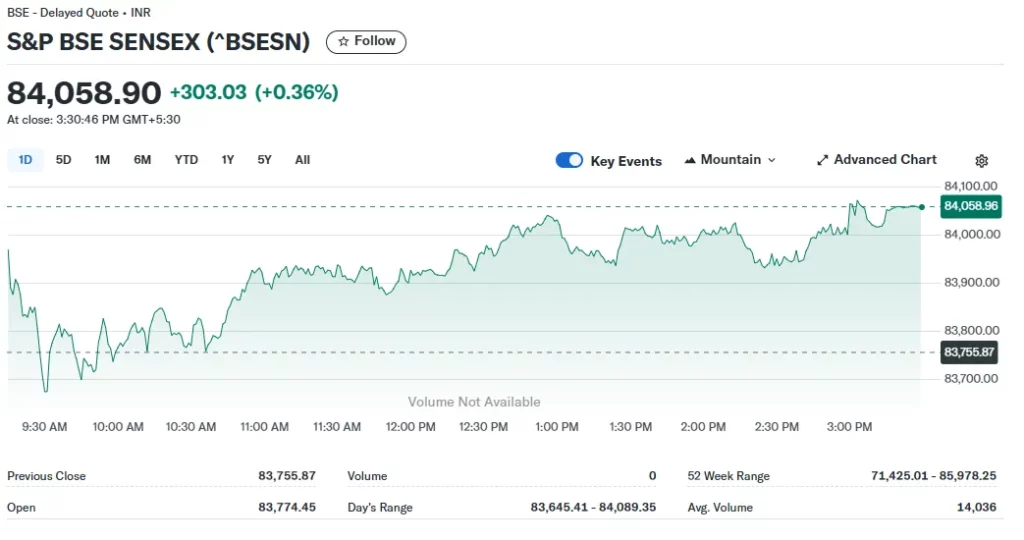Click the Advanced Chart expand arrows icon

(x=822, y=160)
